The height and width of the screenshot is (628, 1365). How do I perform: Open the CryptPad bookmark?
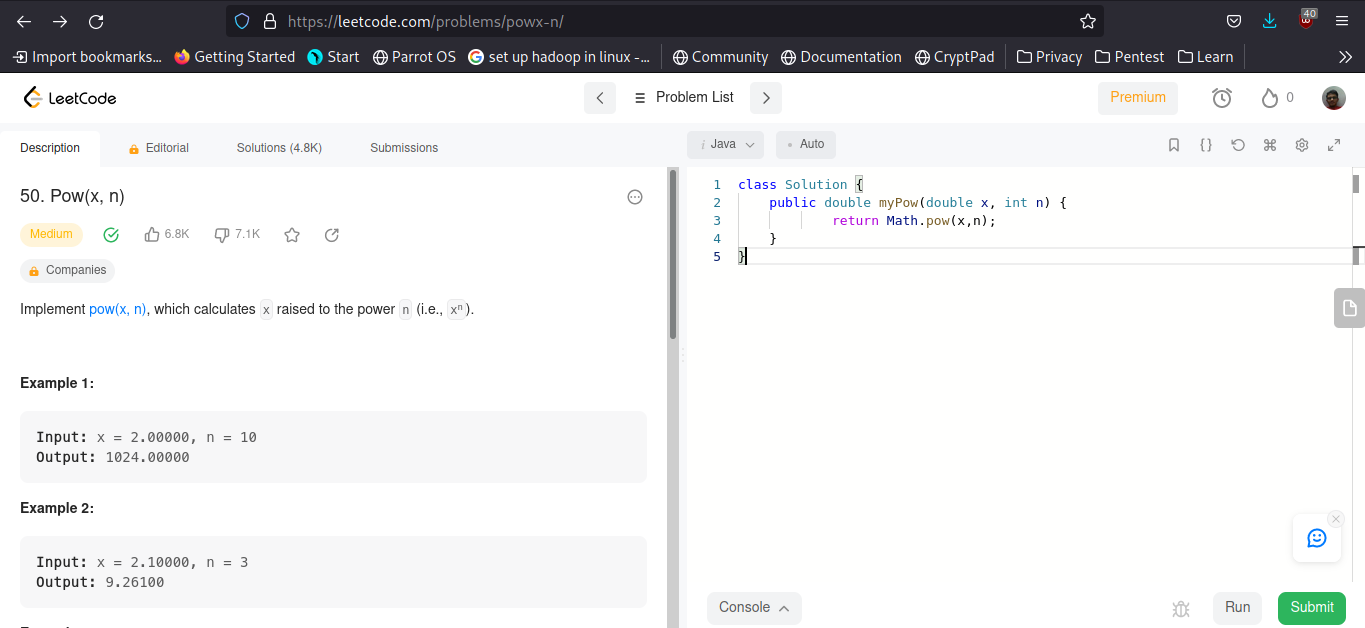[x=954, y=57]
